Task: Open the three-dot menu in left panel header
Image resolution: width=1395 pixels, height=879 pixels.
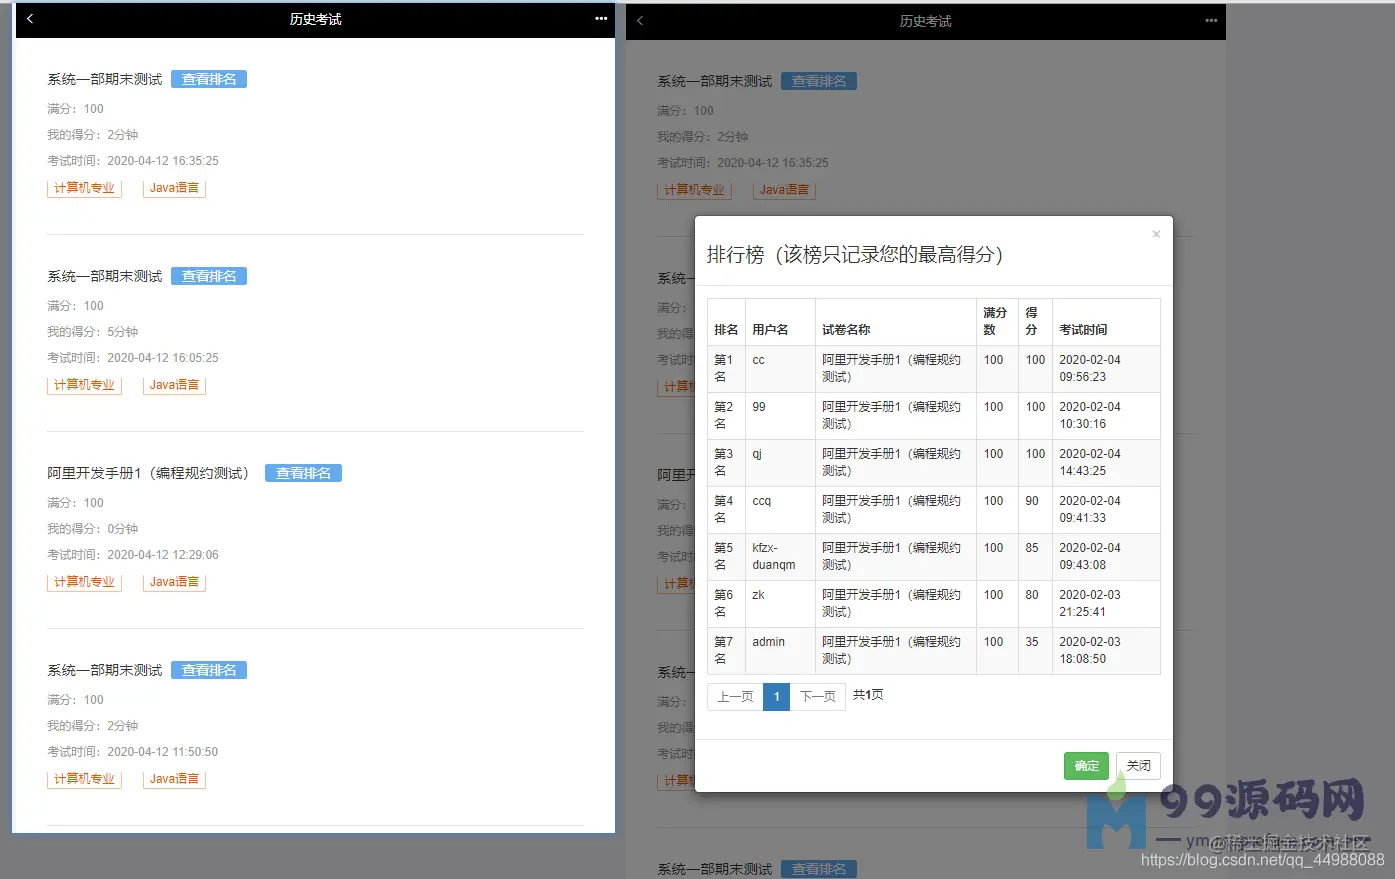Action: click(x=601, y=19)
